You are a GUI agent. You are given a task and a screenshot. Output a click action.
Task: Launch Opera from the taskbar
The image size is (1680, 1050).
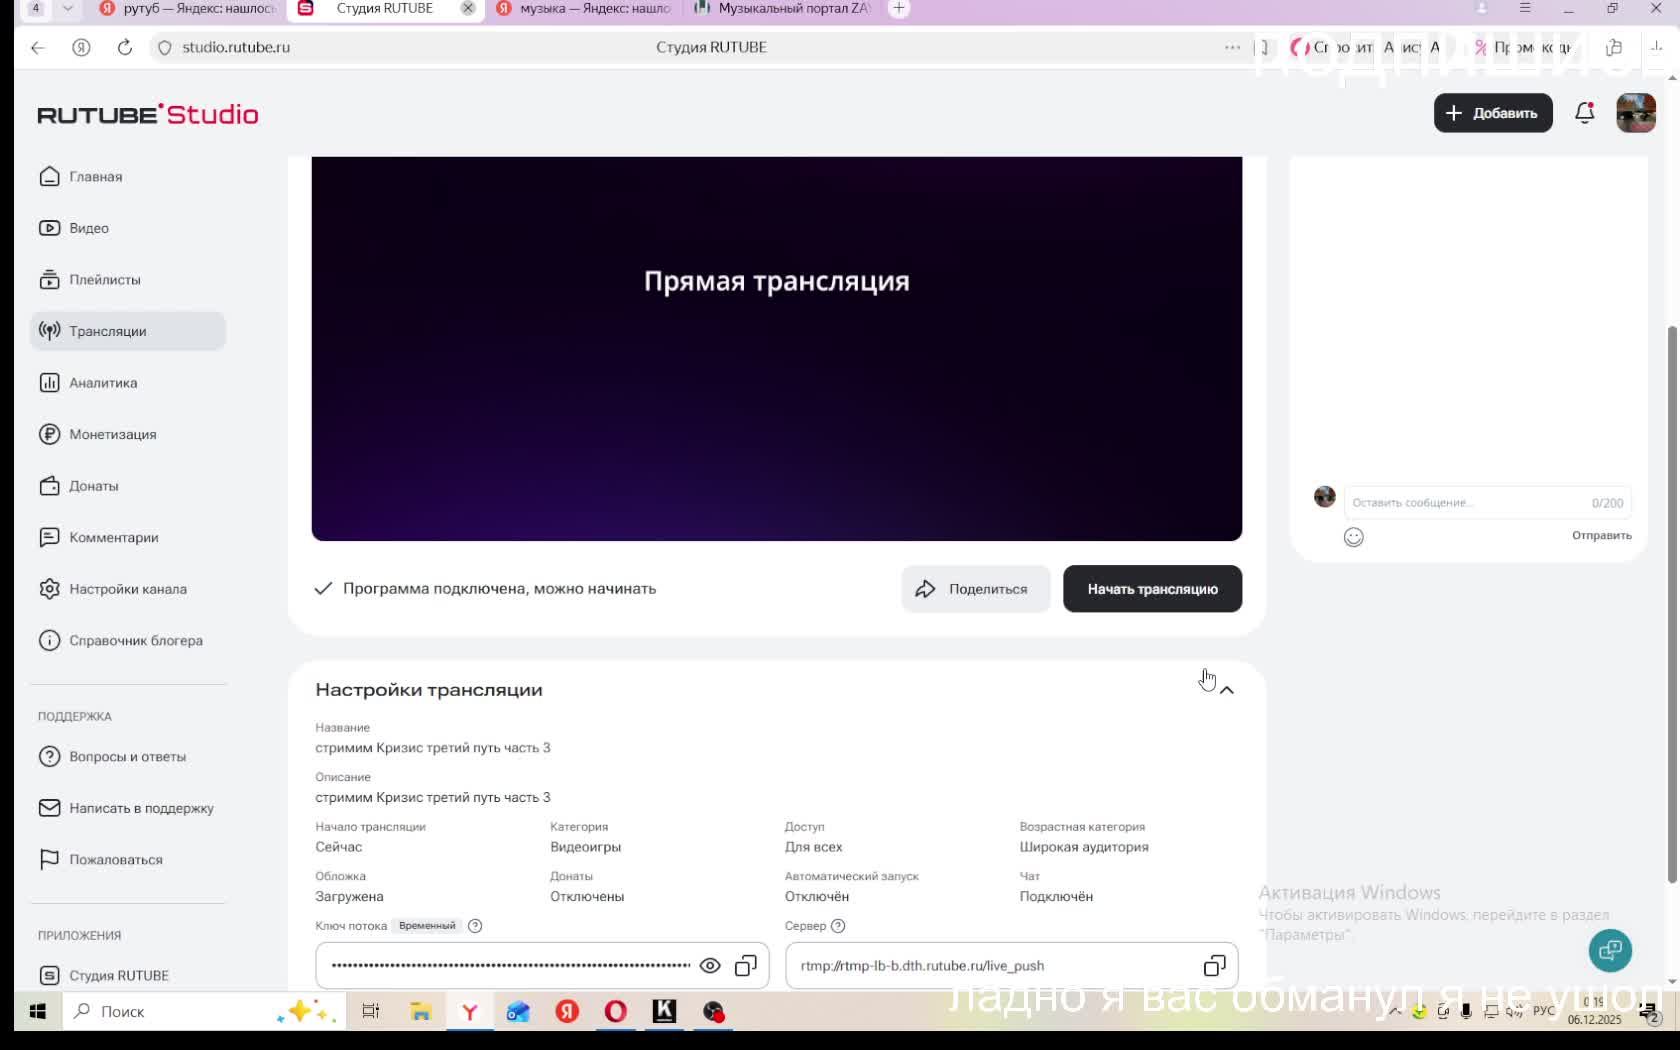tap(616, 1011)
